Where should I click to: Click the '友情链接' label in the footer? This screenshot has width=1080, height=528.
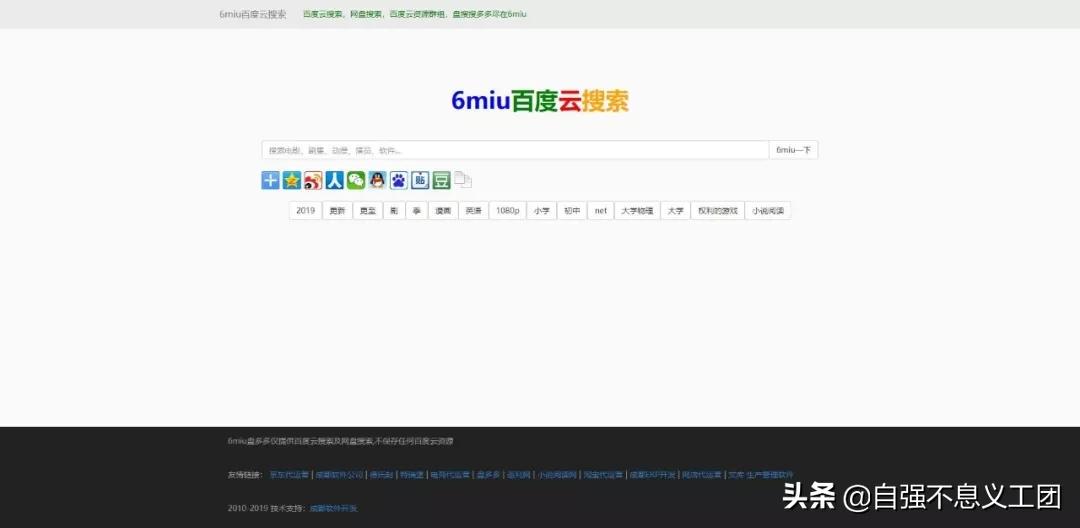coord(245,475)
